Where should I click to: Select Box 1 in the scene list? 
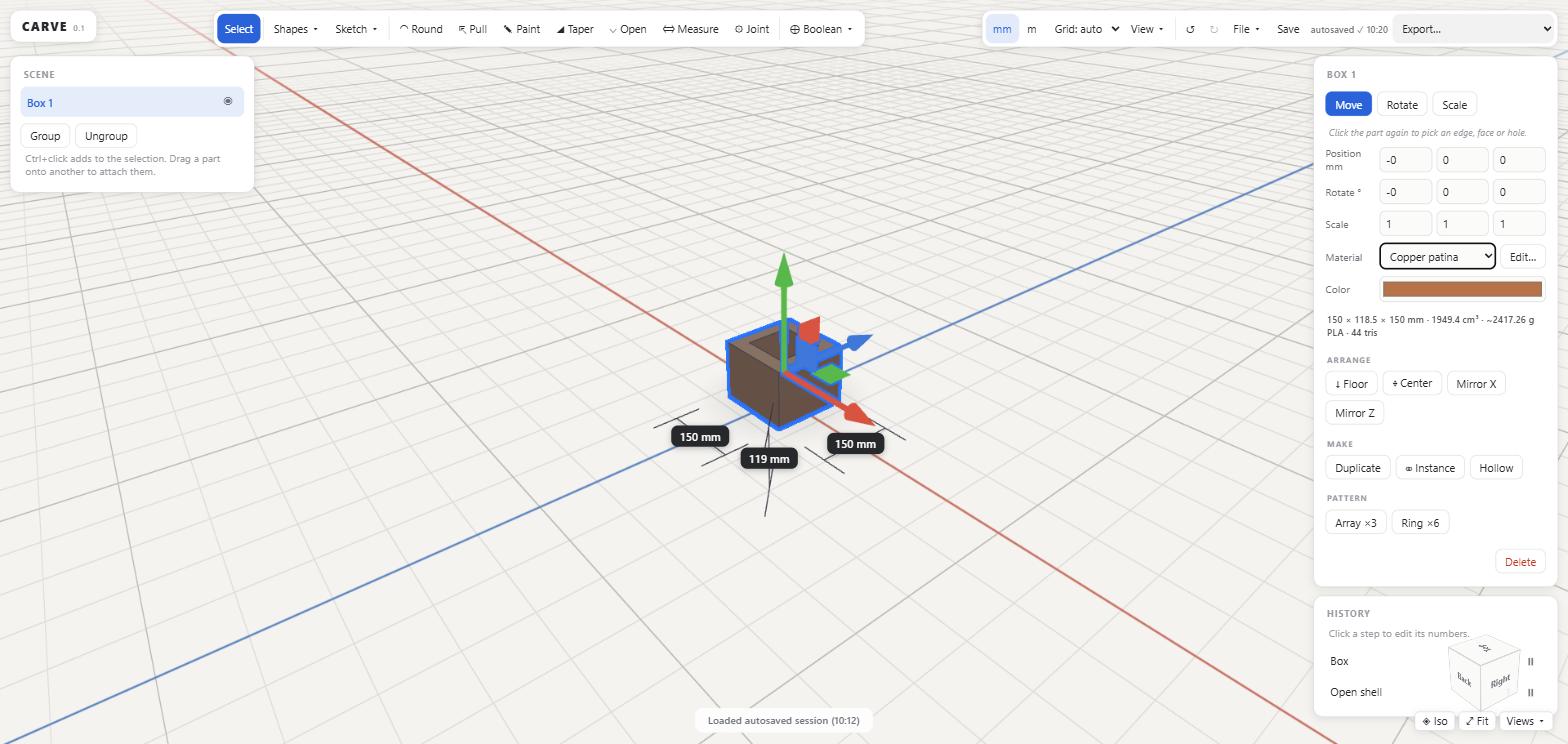132,102
